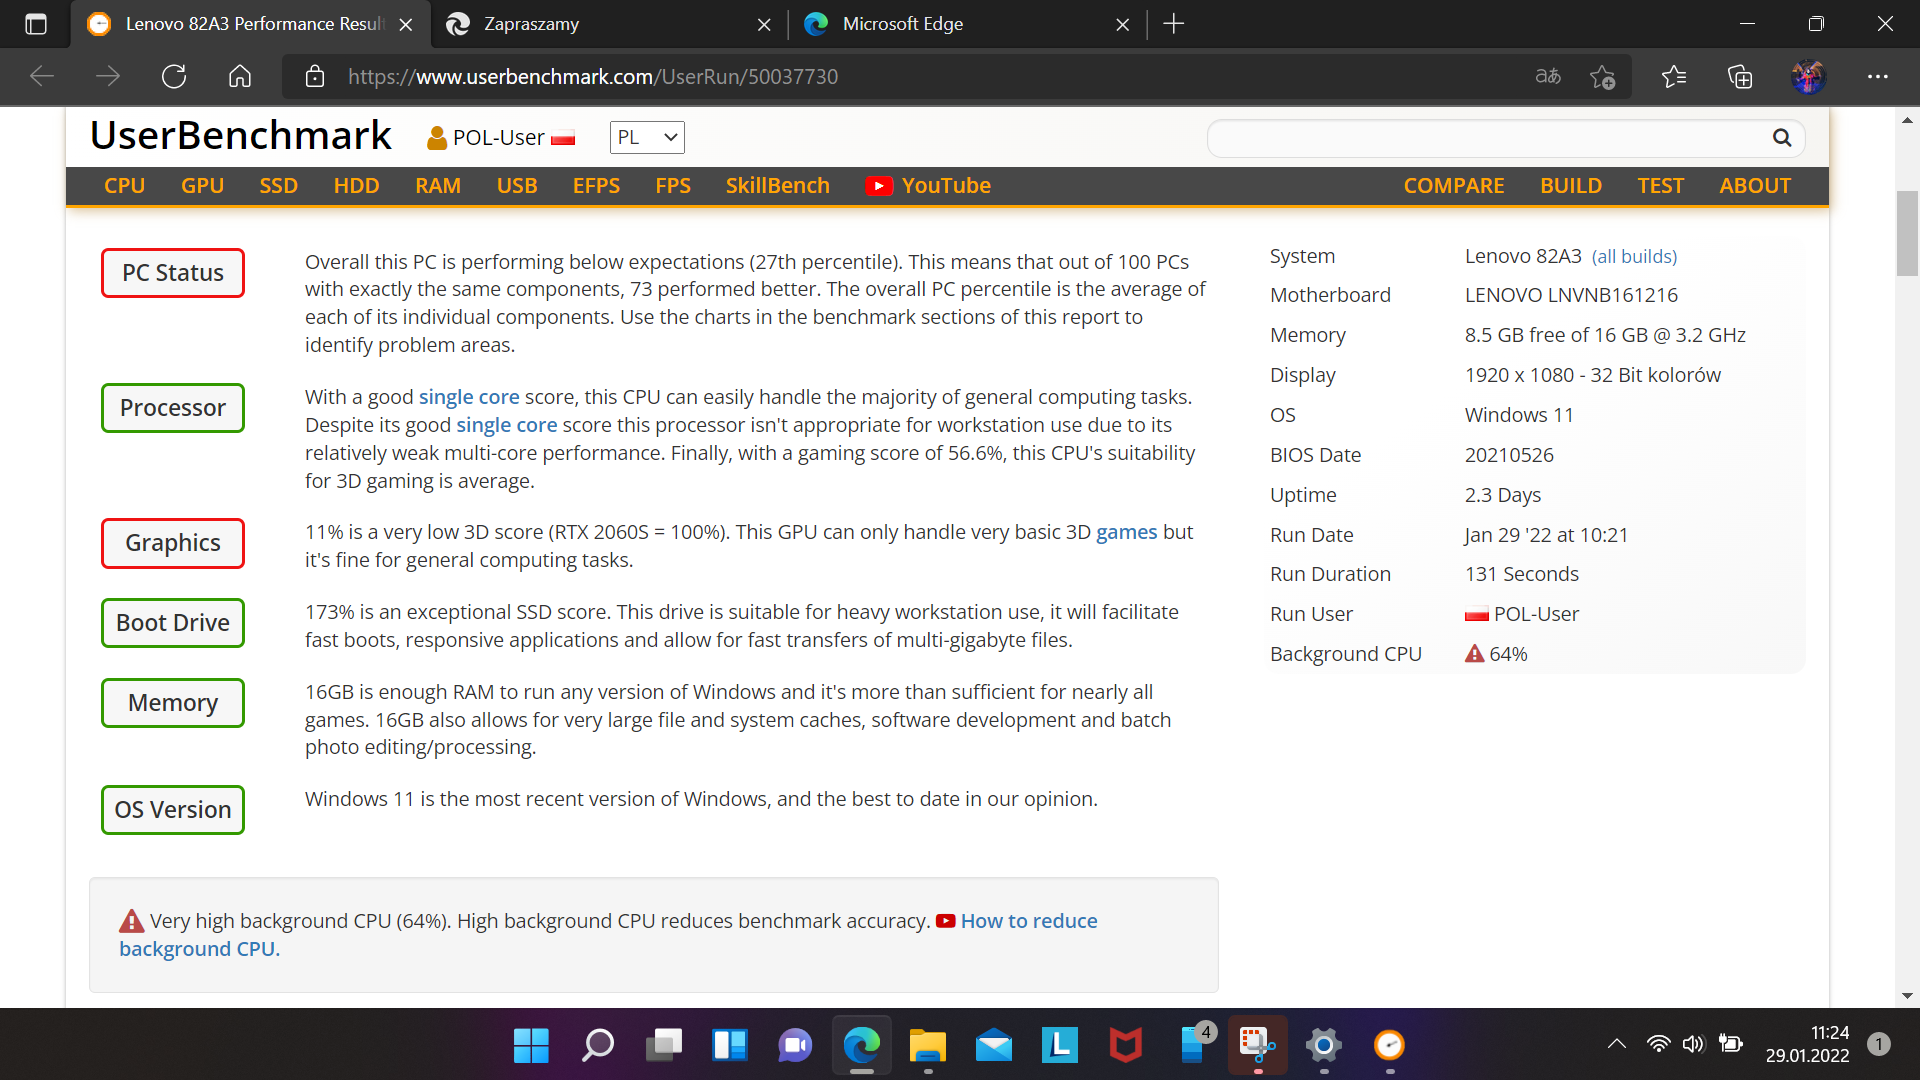Open taskbar Search
This screenshot has height=1080, width=1920.
point(597,1046)
